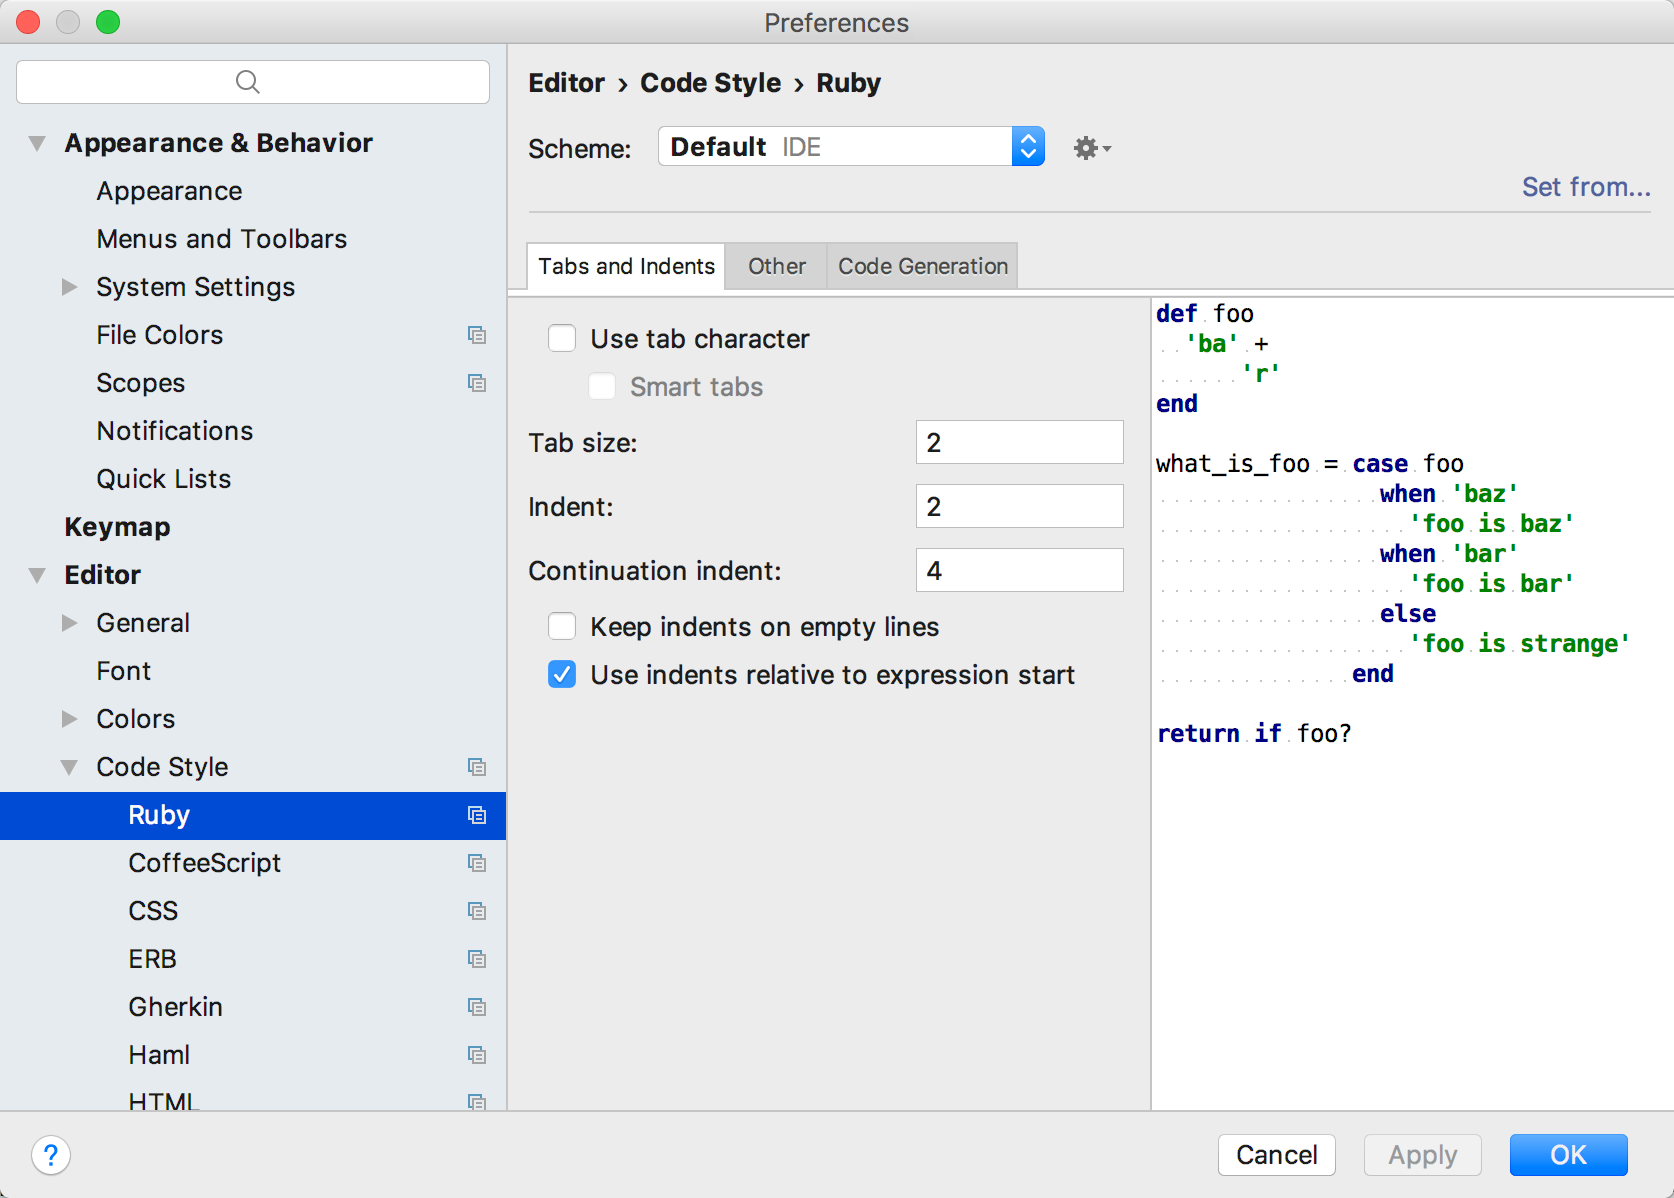
Task: Click project-level icon beside Scopes
Action: coord(477,383)
